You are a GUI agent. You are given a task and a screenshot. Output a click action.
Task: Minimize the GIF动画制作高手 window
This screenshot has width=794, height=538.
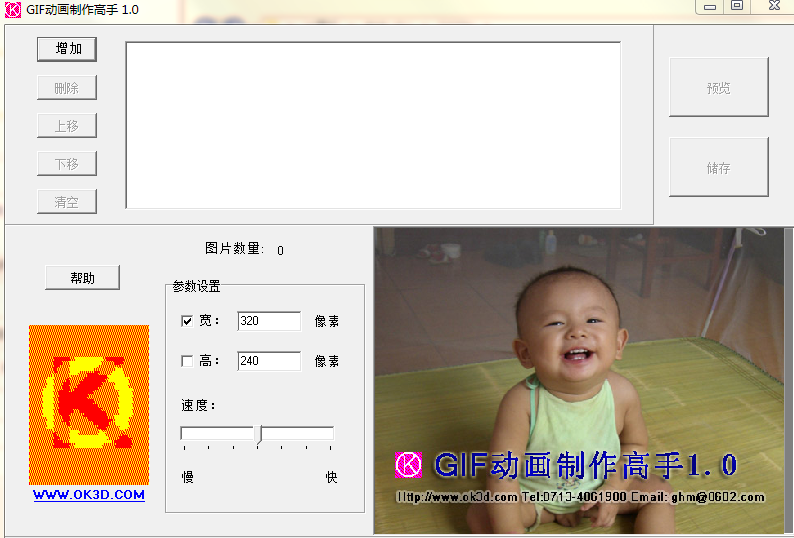[710, 7]
